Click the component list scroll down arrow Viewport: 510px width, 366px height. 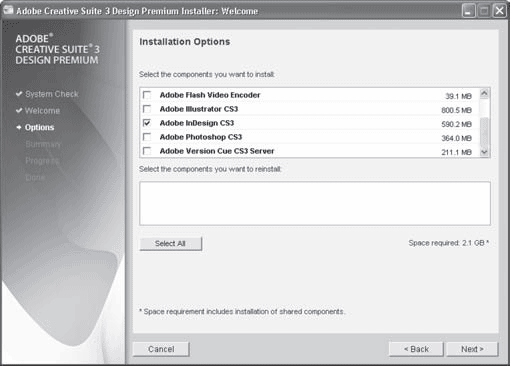(484, 152)
